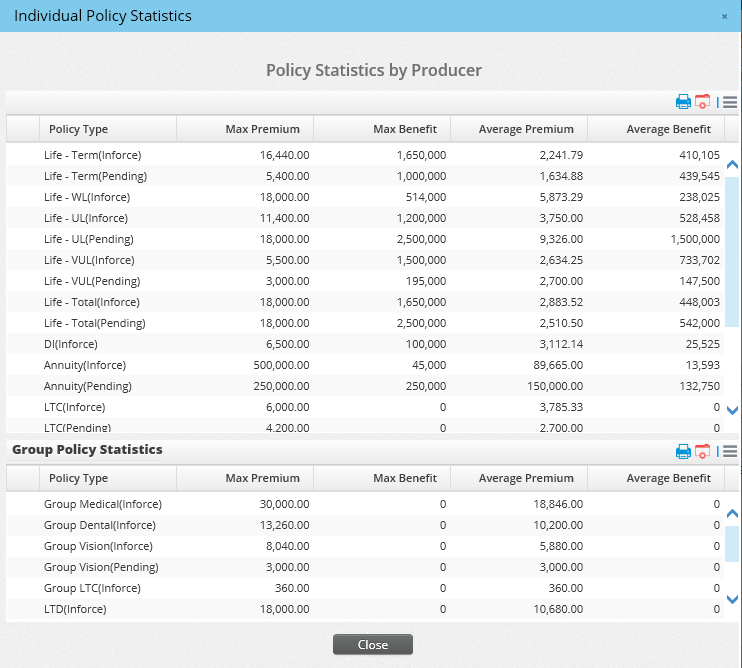Select the Group LTC(Inforce) row label

(x=93, y=588)
